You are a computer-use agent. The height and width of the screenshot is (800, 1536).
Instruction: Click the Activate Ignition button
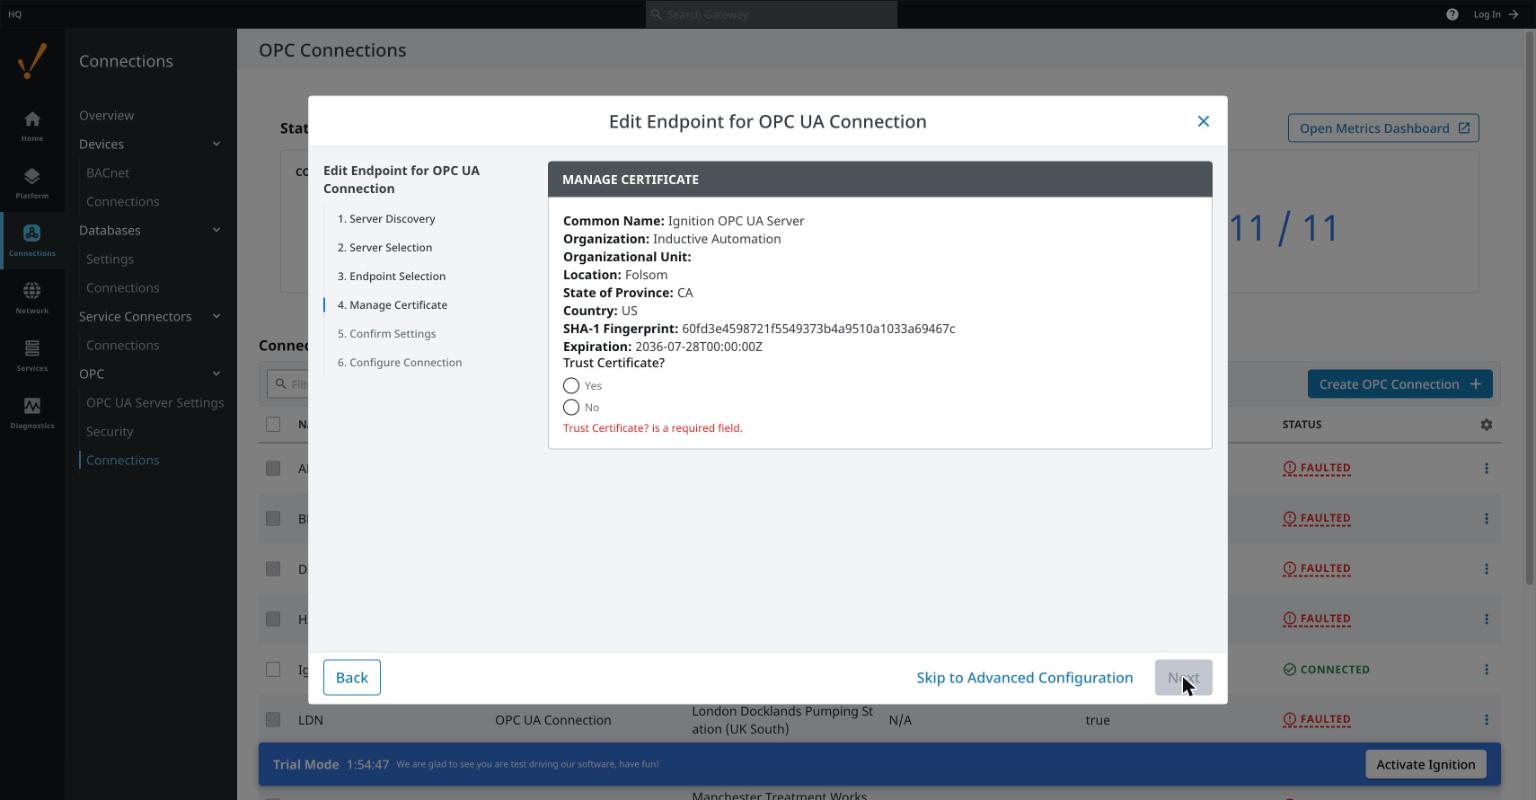pos(1426,764)
